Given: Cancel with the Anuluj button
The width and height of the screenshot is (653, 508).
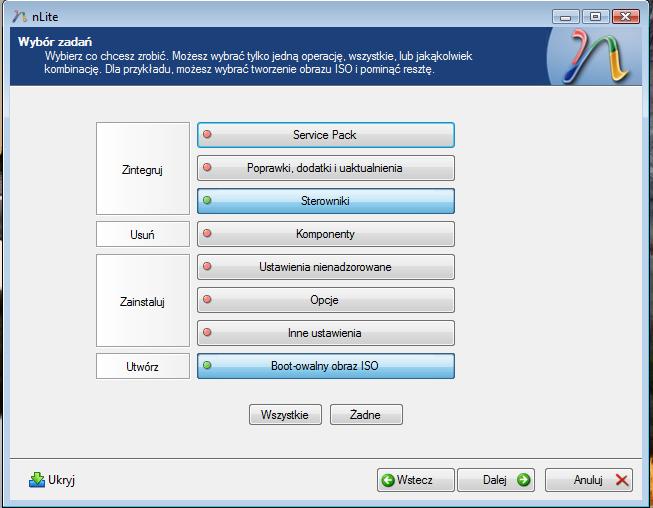Looking at the screenshot, I should tap(589, 480).
